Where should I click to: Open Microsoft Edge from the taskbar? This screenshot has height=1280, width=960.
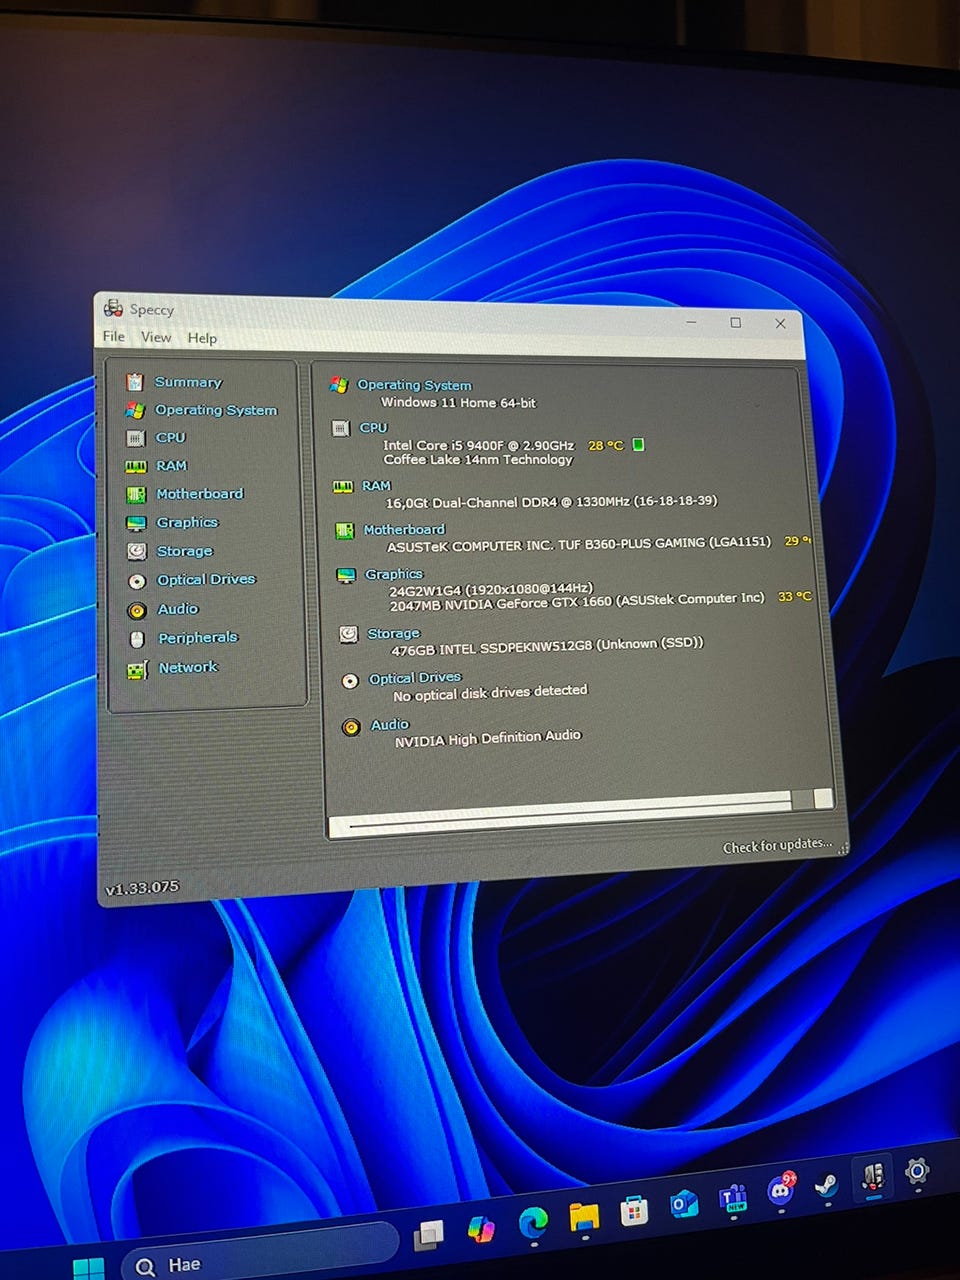click(533, 1222)
